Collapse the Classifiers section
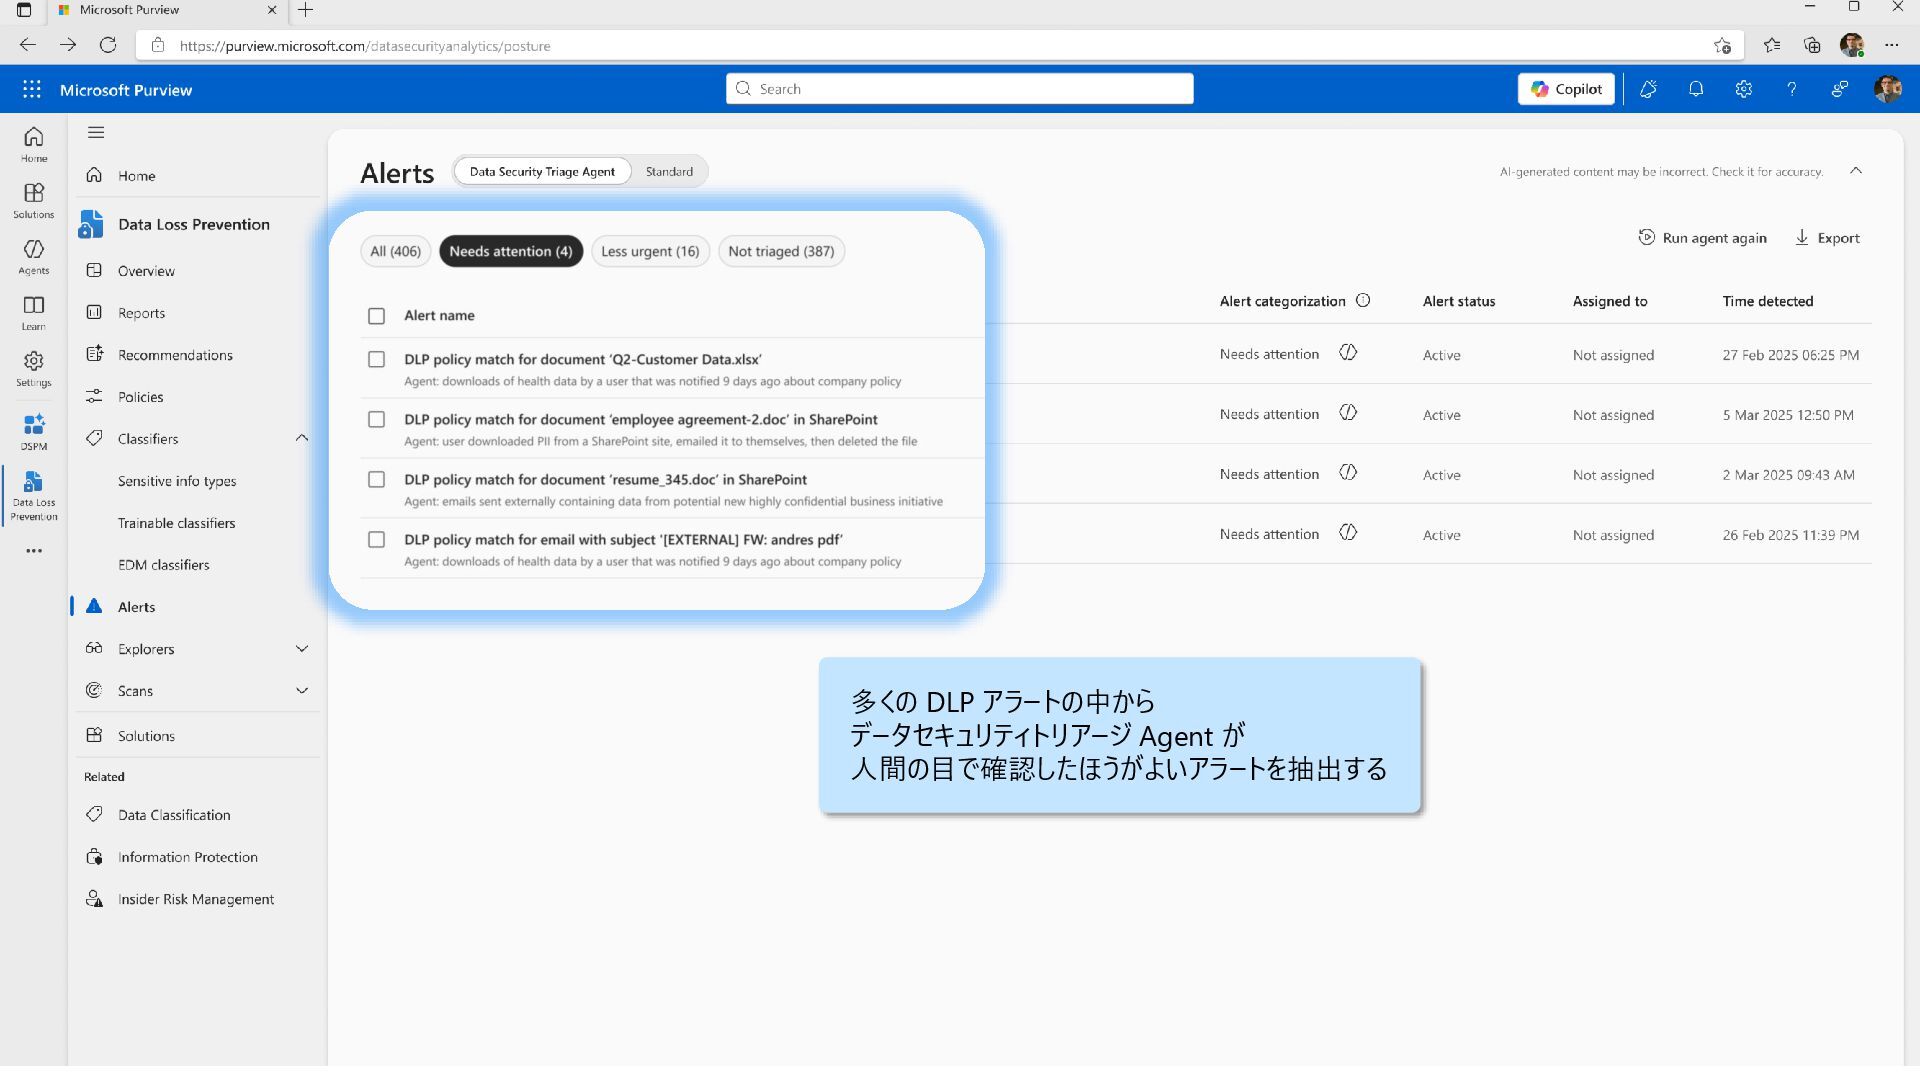Screen dimensions: 1920x1080 pos(301,438)
